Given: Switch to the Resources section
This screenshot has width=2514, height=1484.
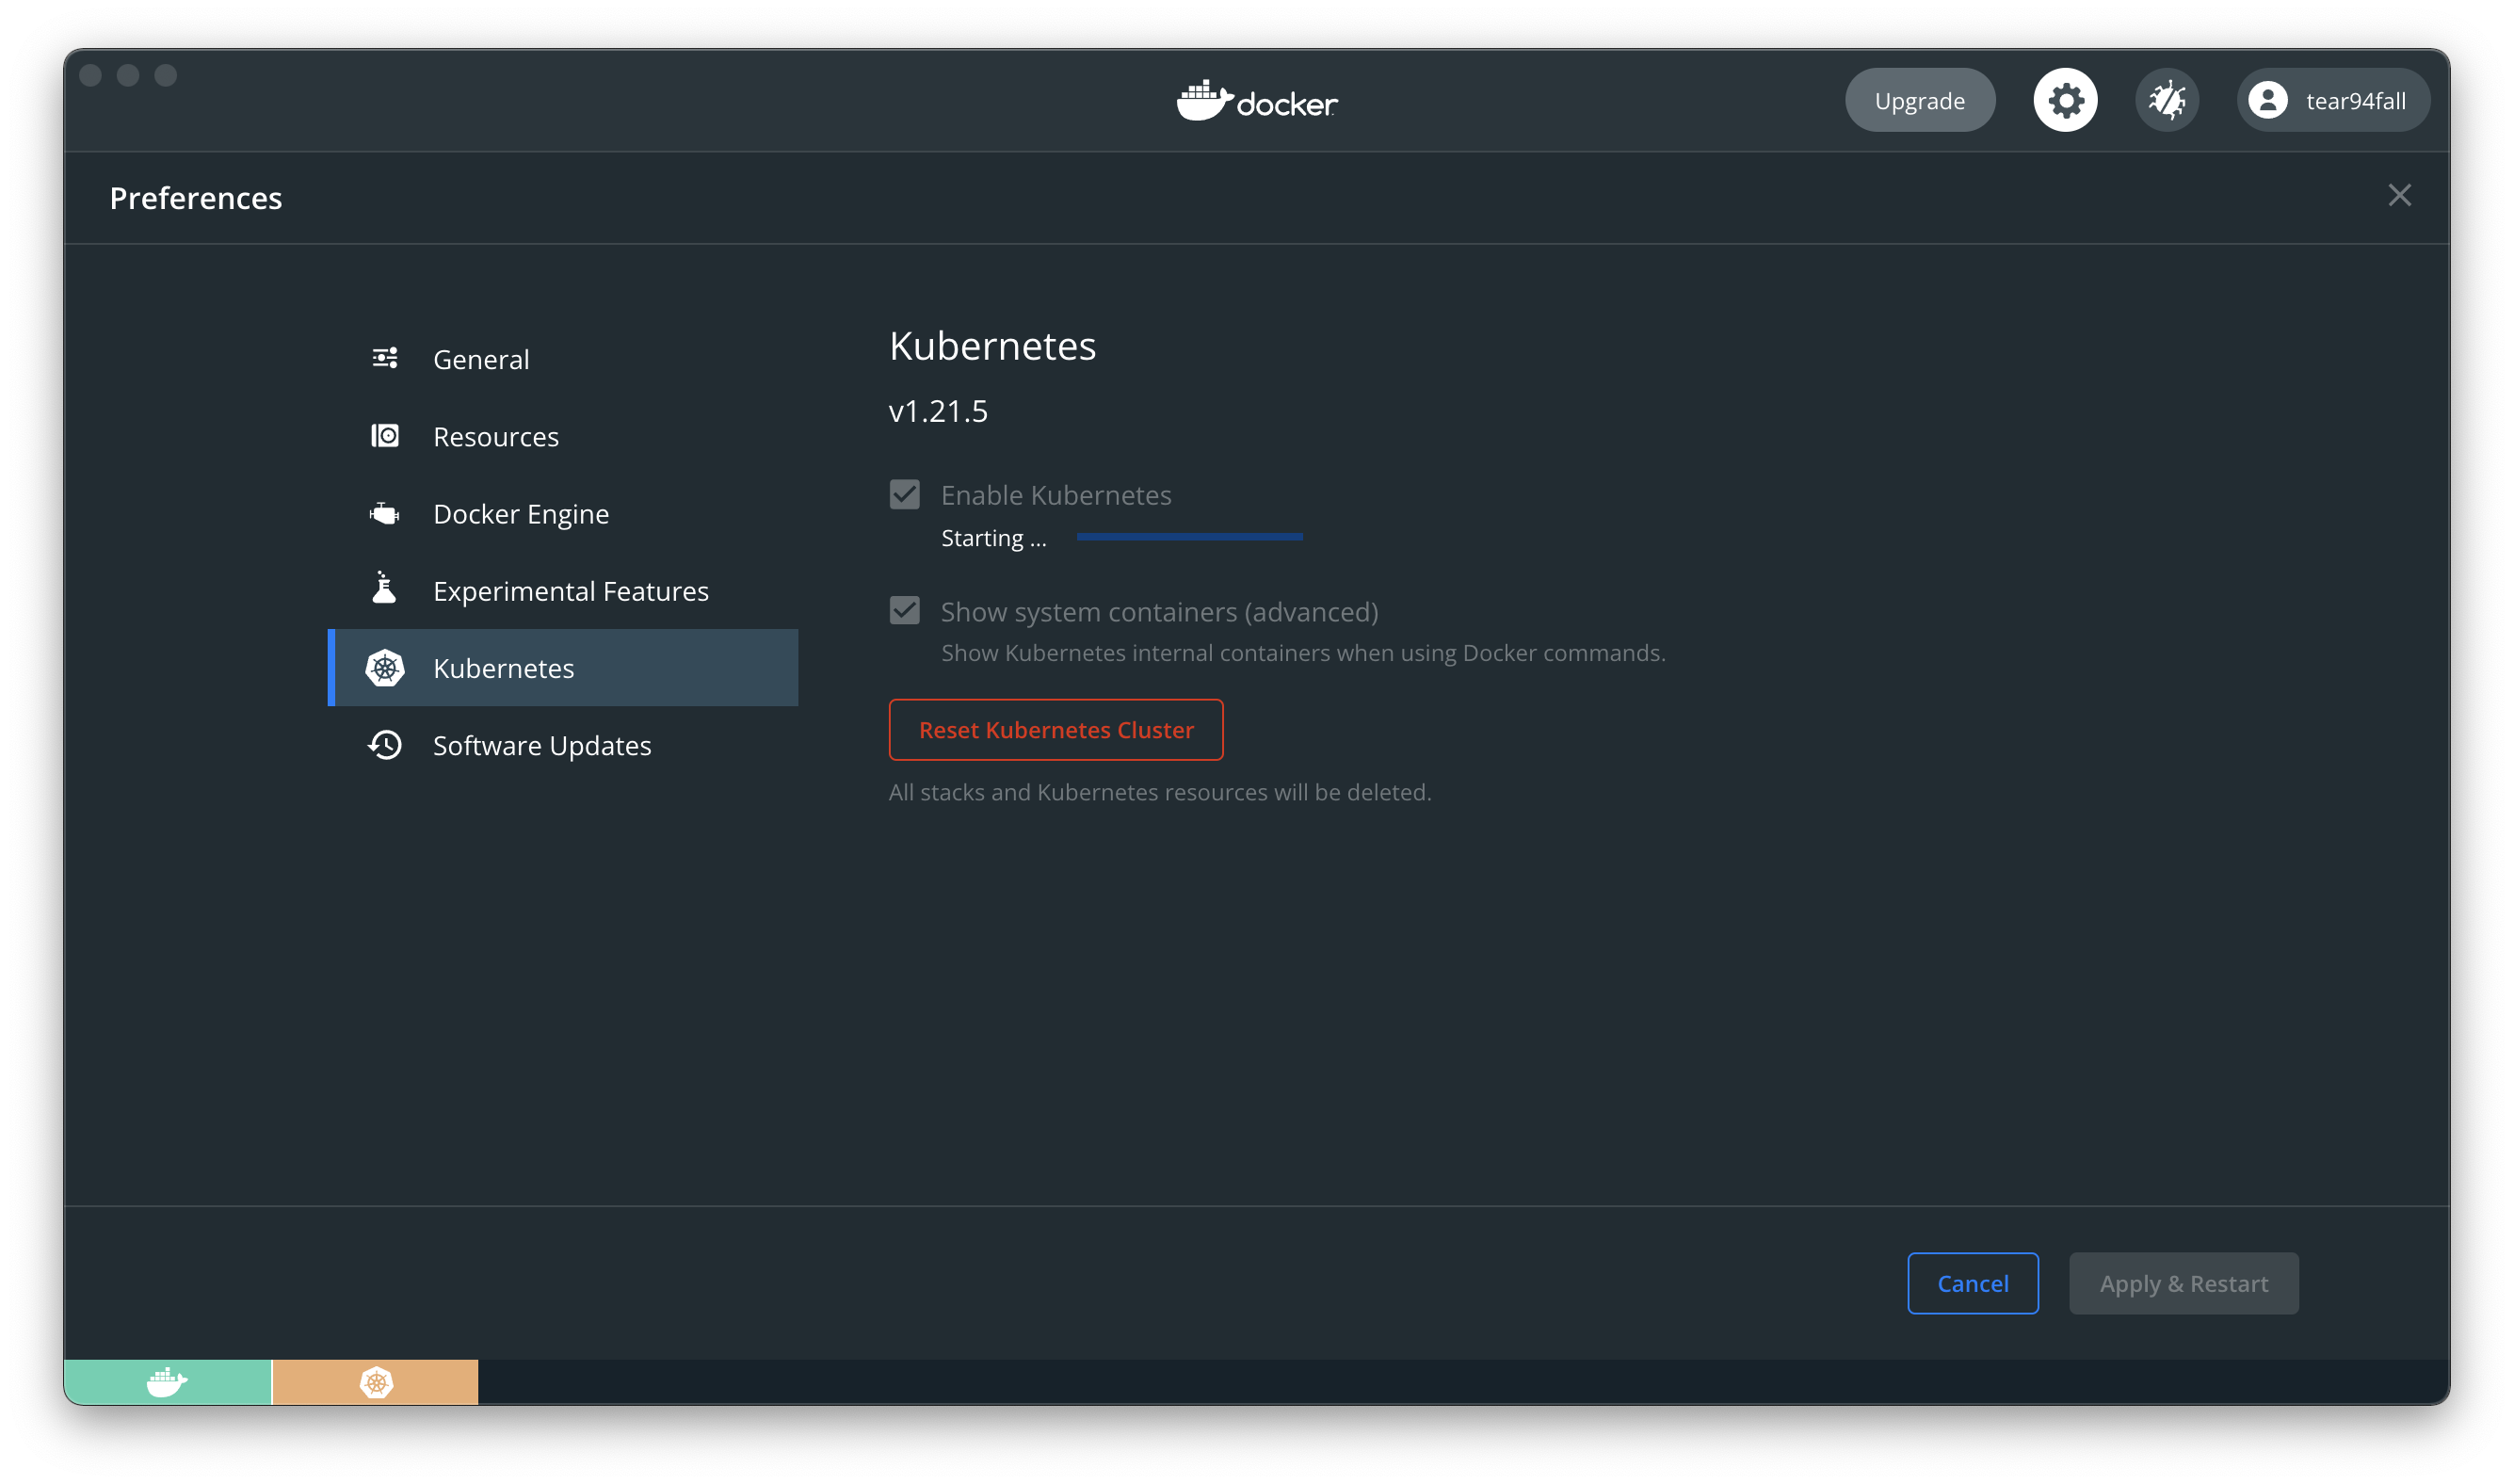Looking at the screenshot, I should click(495, 437).
